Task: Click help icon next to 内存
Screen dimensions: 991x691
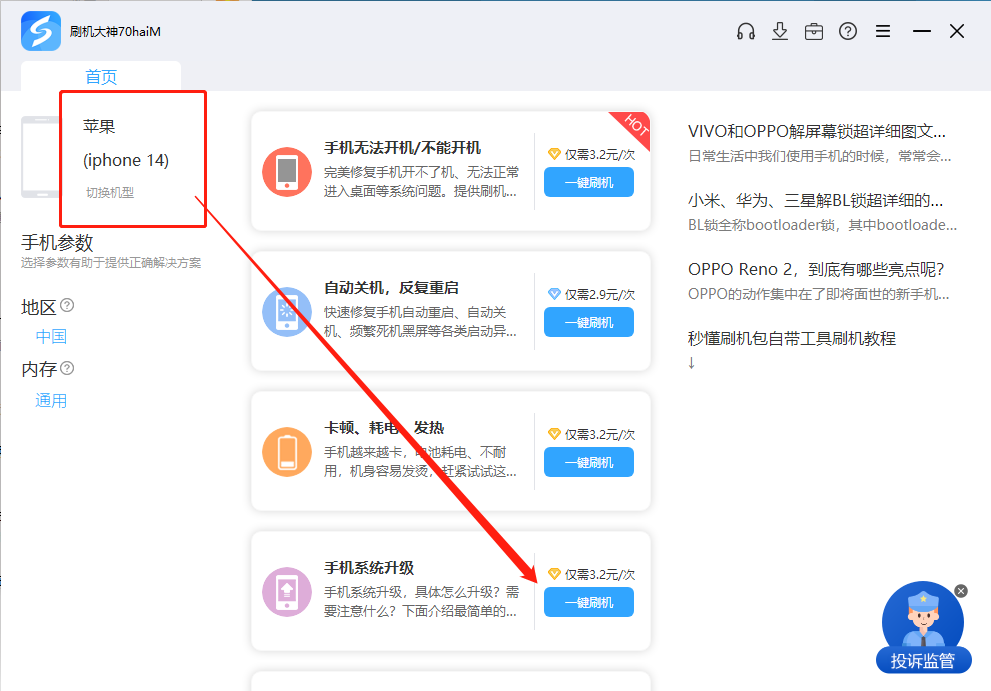Action: click(67, 368)
